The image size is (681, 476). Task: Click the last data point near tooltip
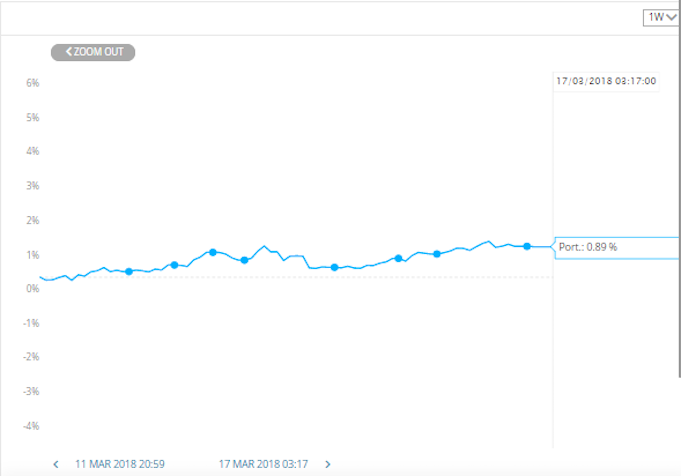527,246
